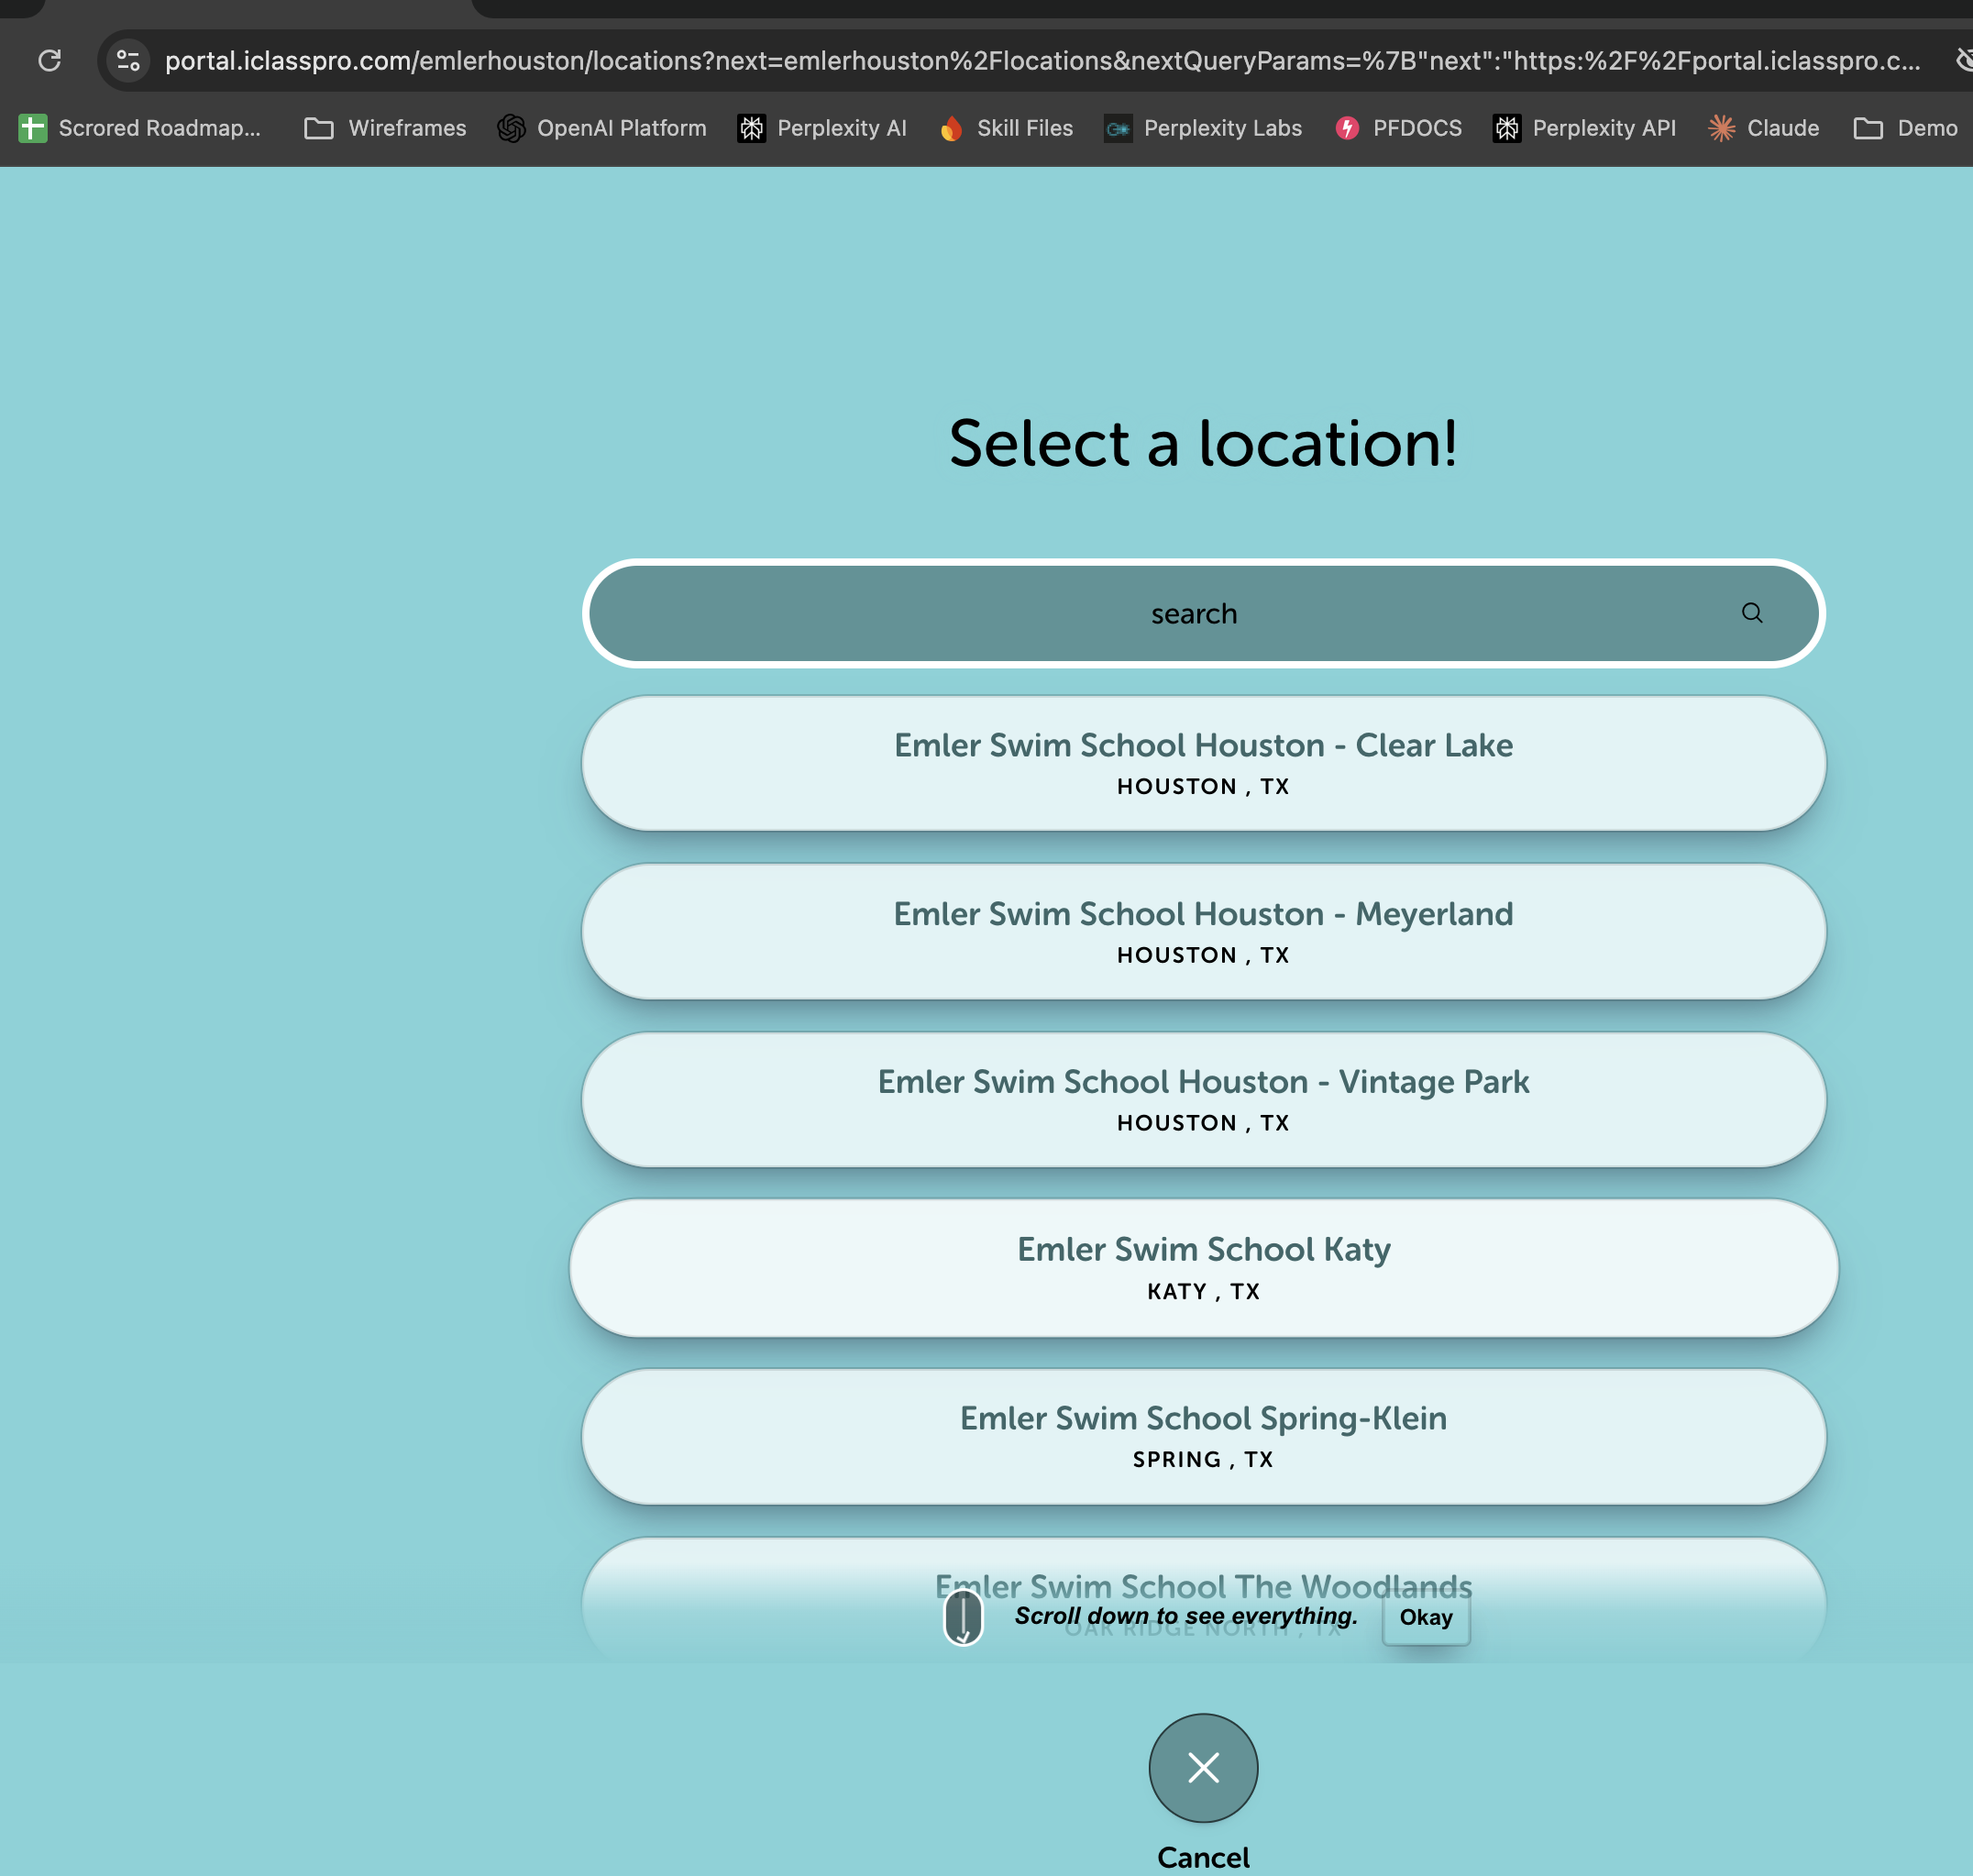Open Perplexity Labs bookmark
The height and width of the screenshot is (1876, 1973).
1203,128
